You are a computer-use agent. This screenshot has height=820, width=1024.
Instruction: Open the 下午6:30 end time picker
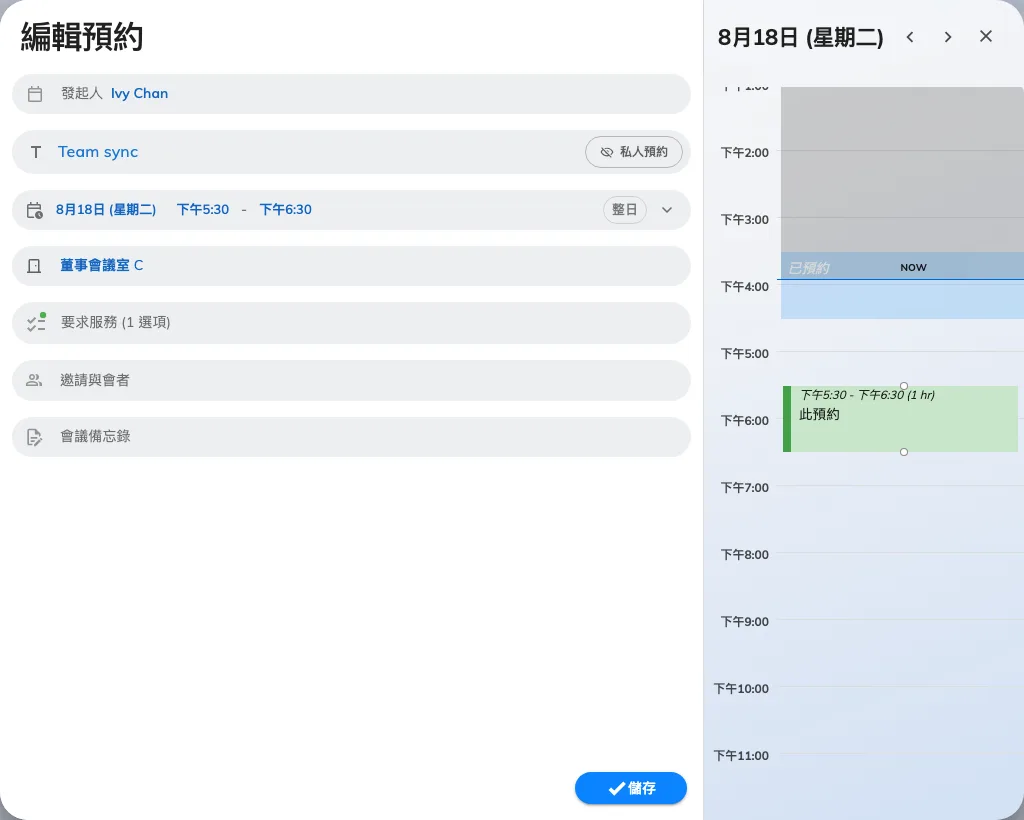(x=285, y=210)
